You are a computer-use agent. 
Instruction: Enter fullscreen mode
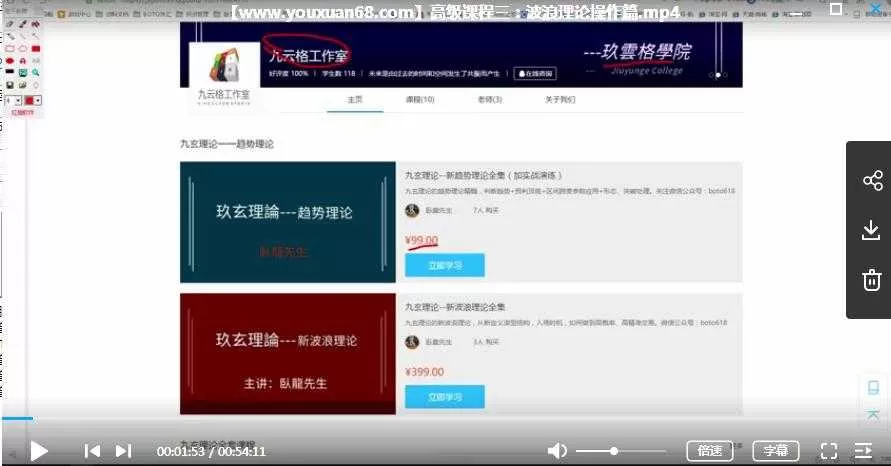[x=829, y=451]
